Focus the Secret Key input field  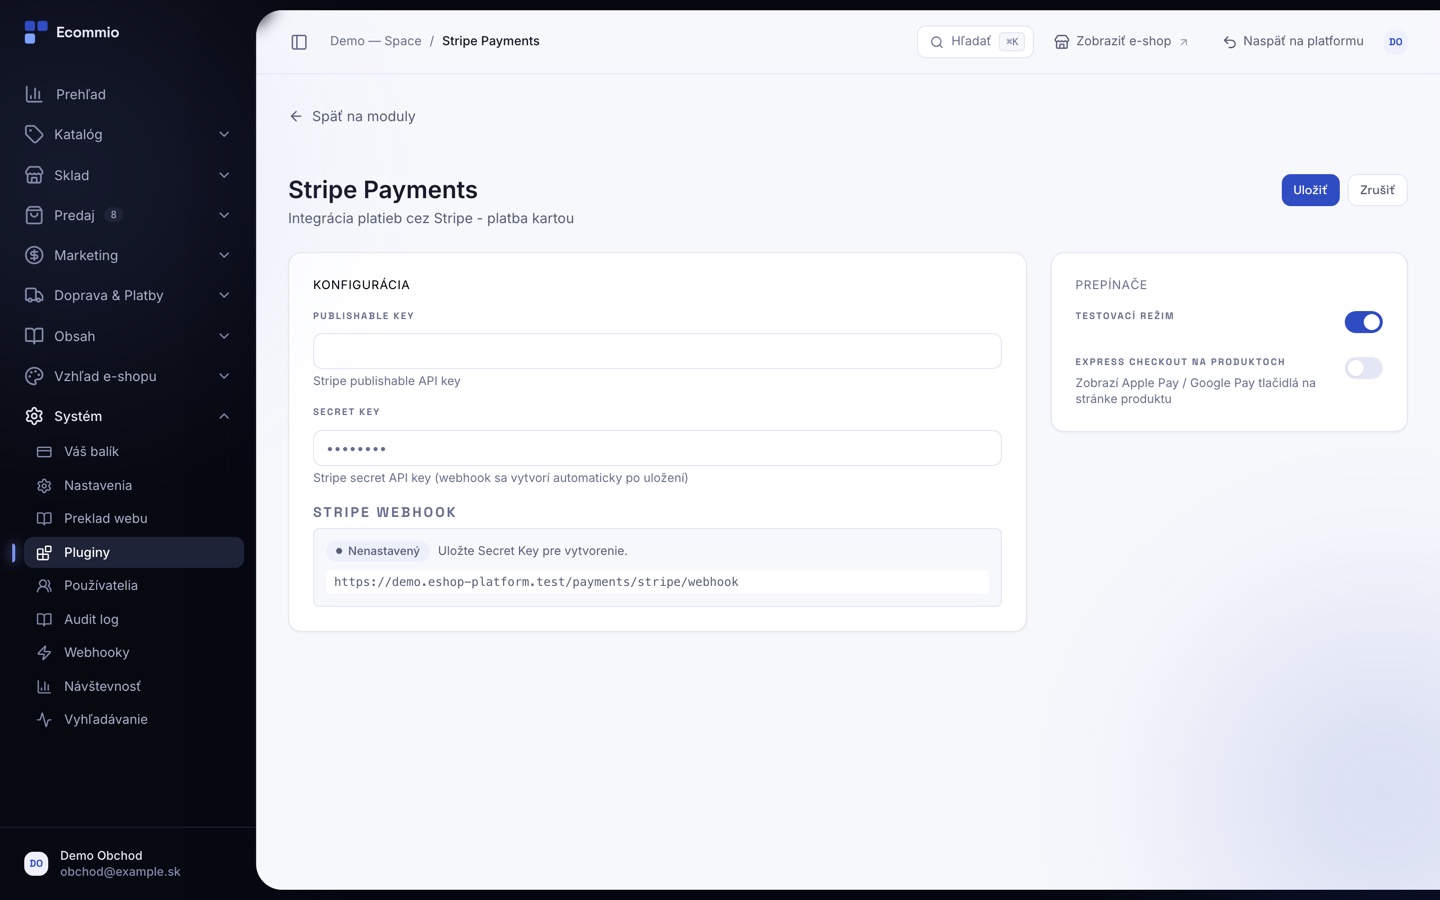657,448
